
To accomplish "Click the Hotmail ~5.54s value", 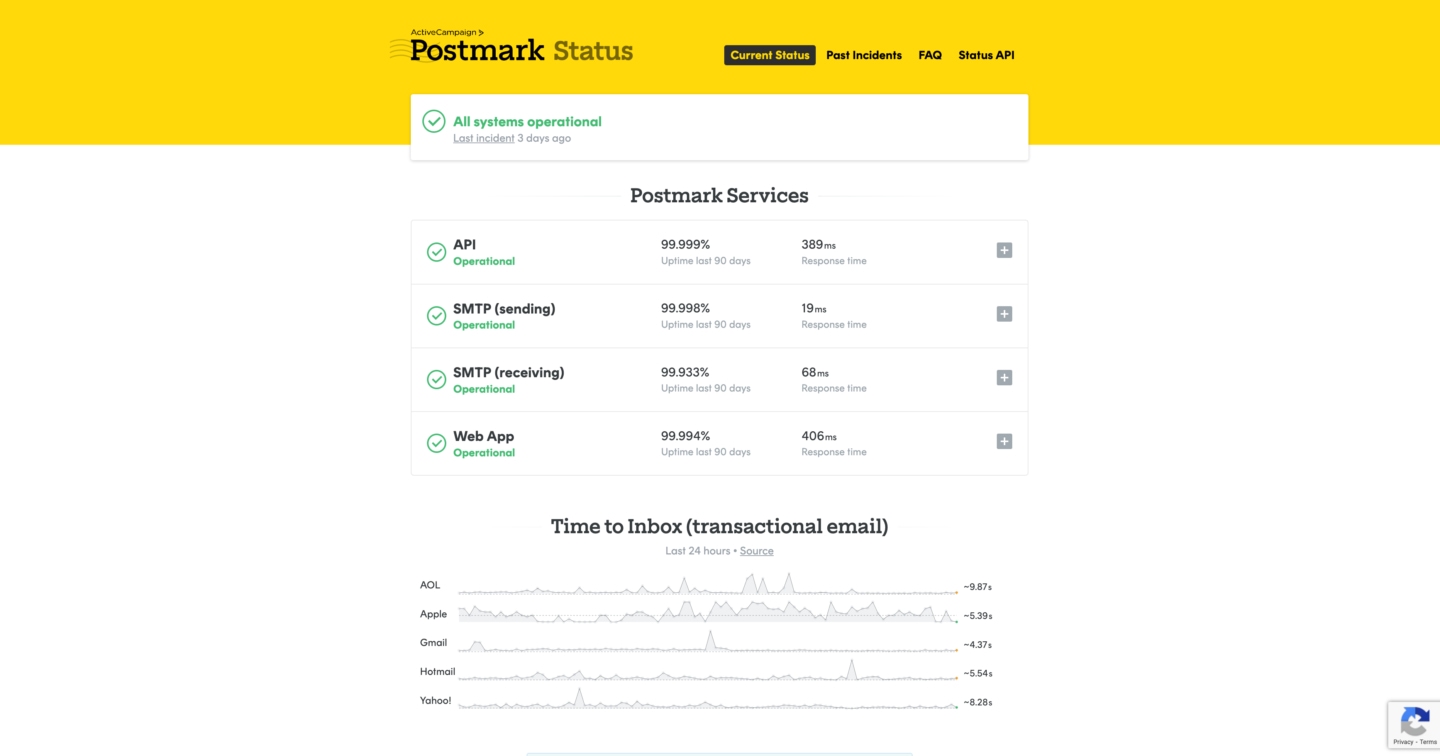I will tap(978, 674).
